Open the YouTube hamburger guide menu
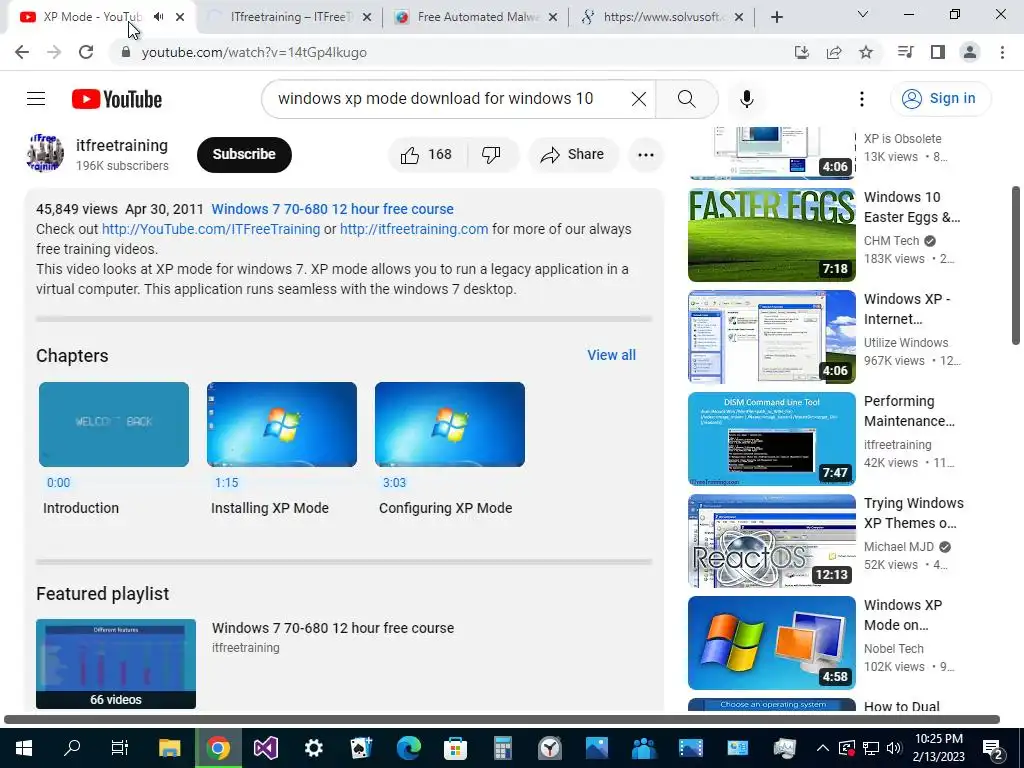1024x768 pixels. click(x=36, y=99)
